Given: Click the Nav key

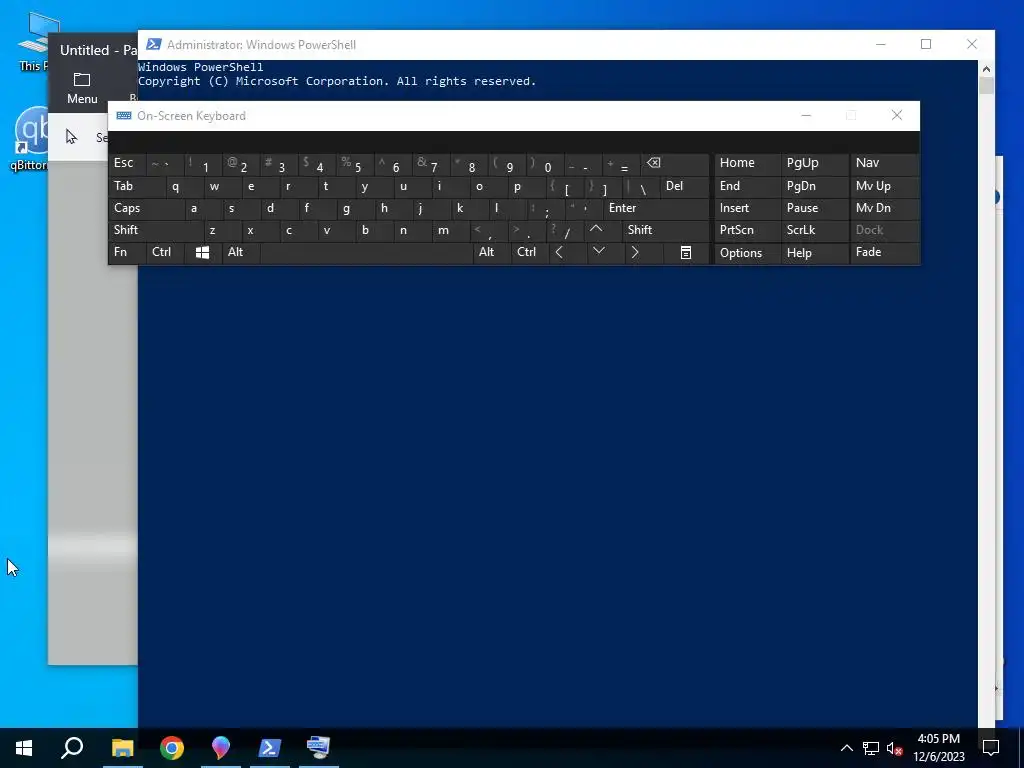Looking at the screenshot, I should coord(884,163).
